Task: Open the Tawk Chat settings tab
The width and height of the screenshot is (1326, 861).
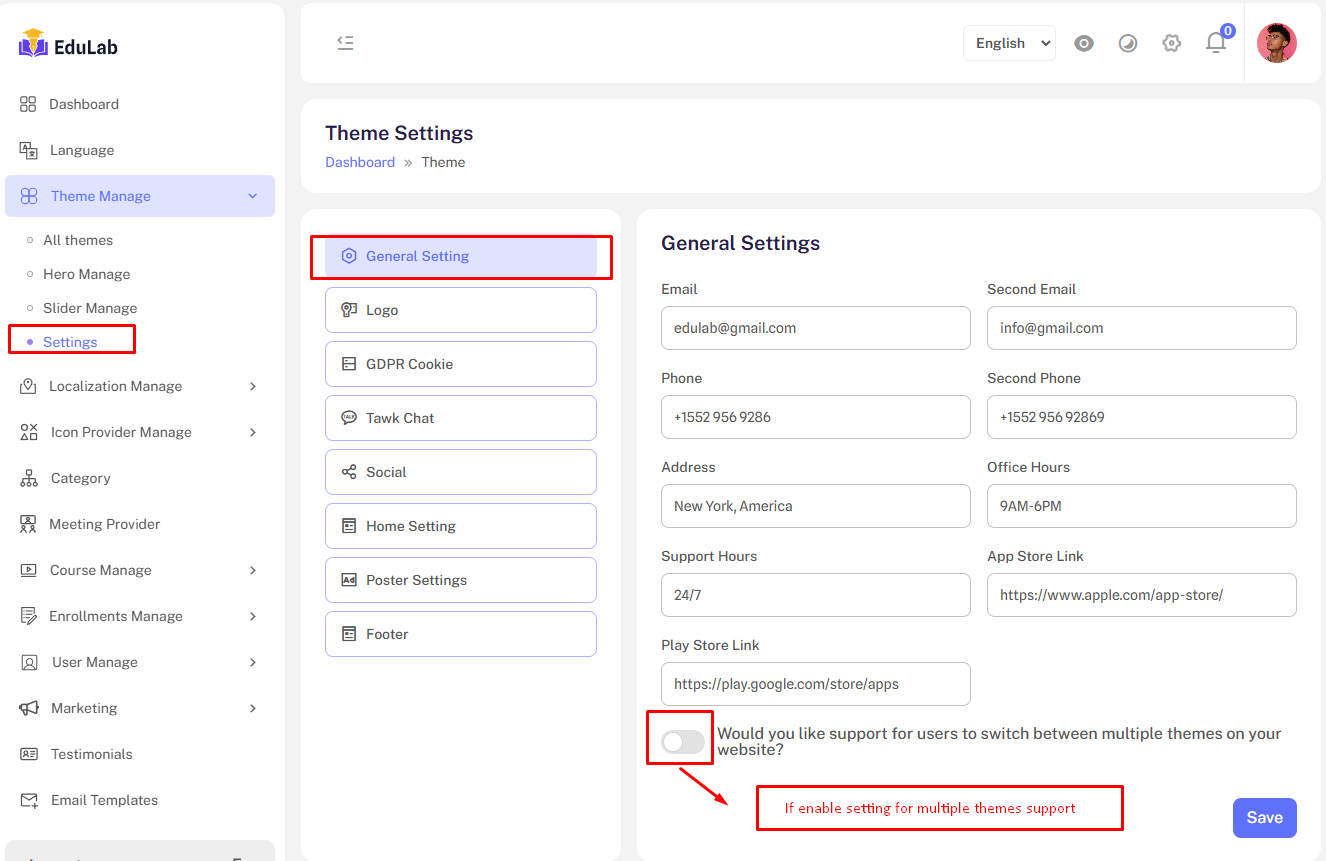Action: point(460,418)
